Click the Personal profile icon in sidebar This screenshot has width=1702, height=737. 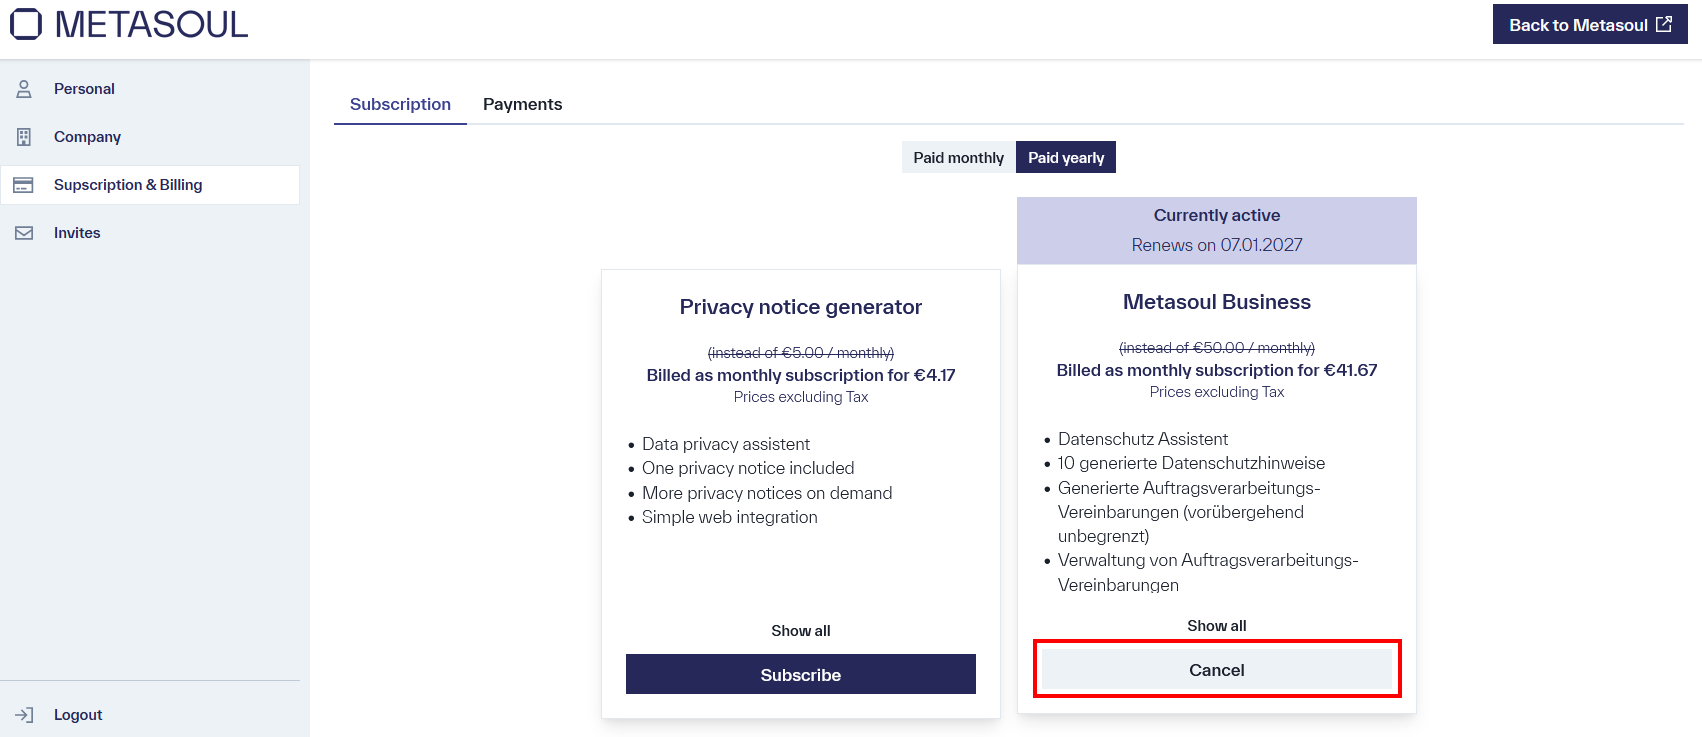click(x=22, y=88)
